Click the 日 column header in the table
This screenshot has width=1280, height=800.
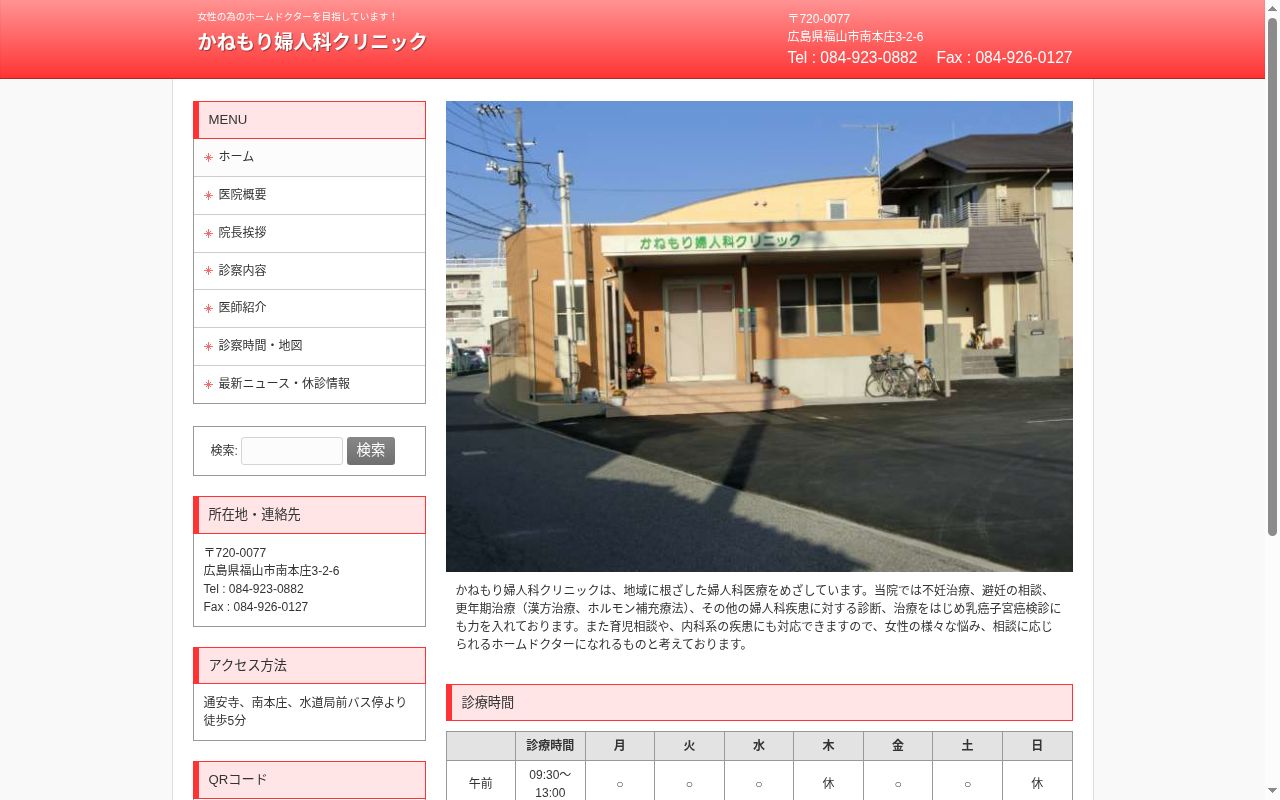(x=1037, y=746)
